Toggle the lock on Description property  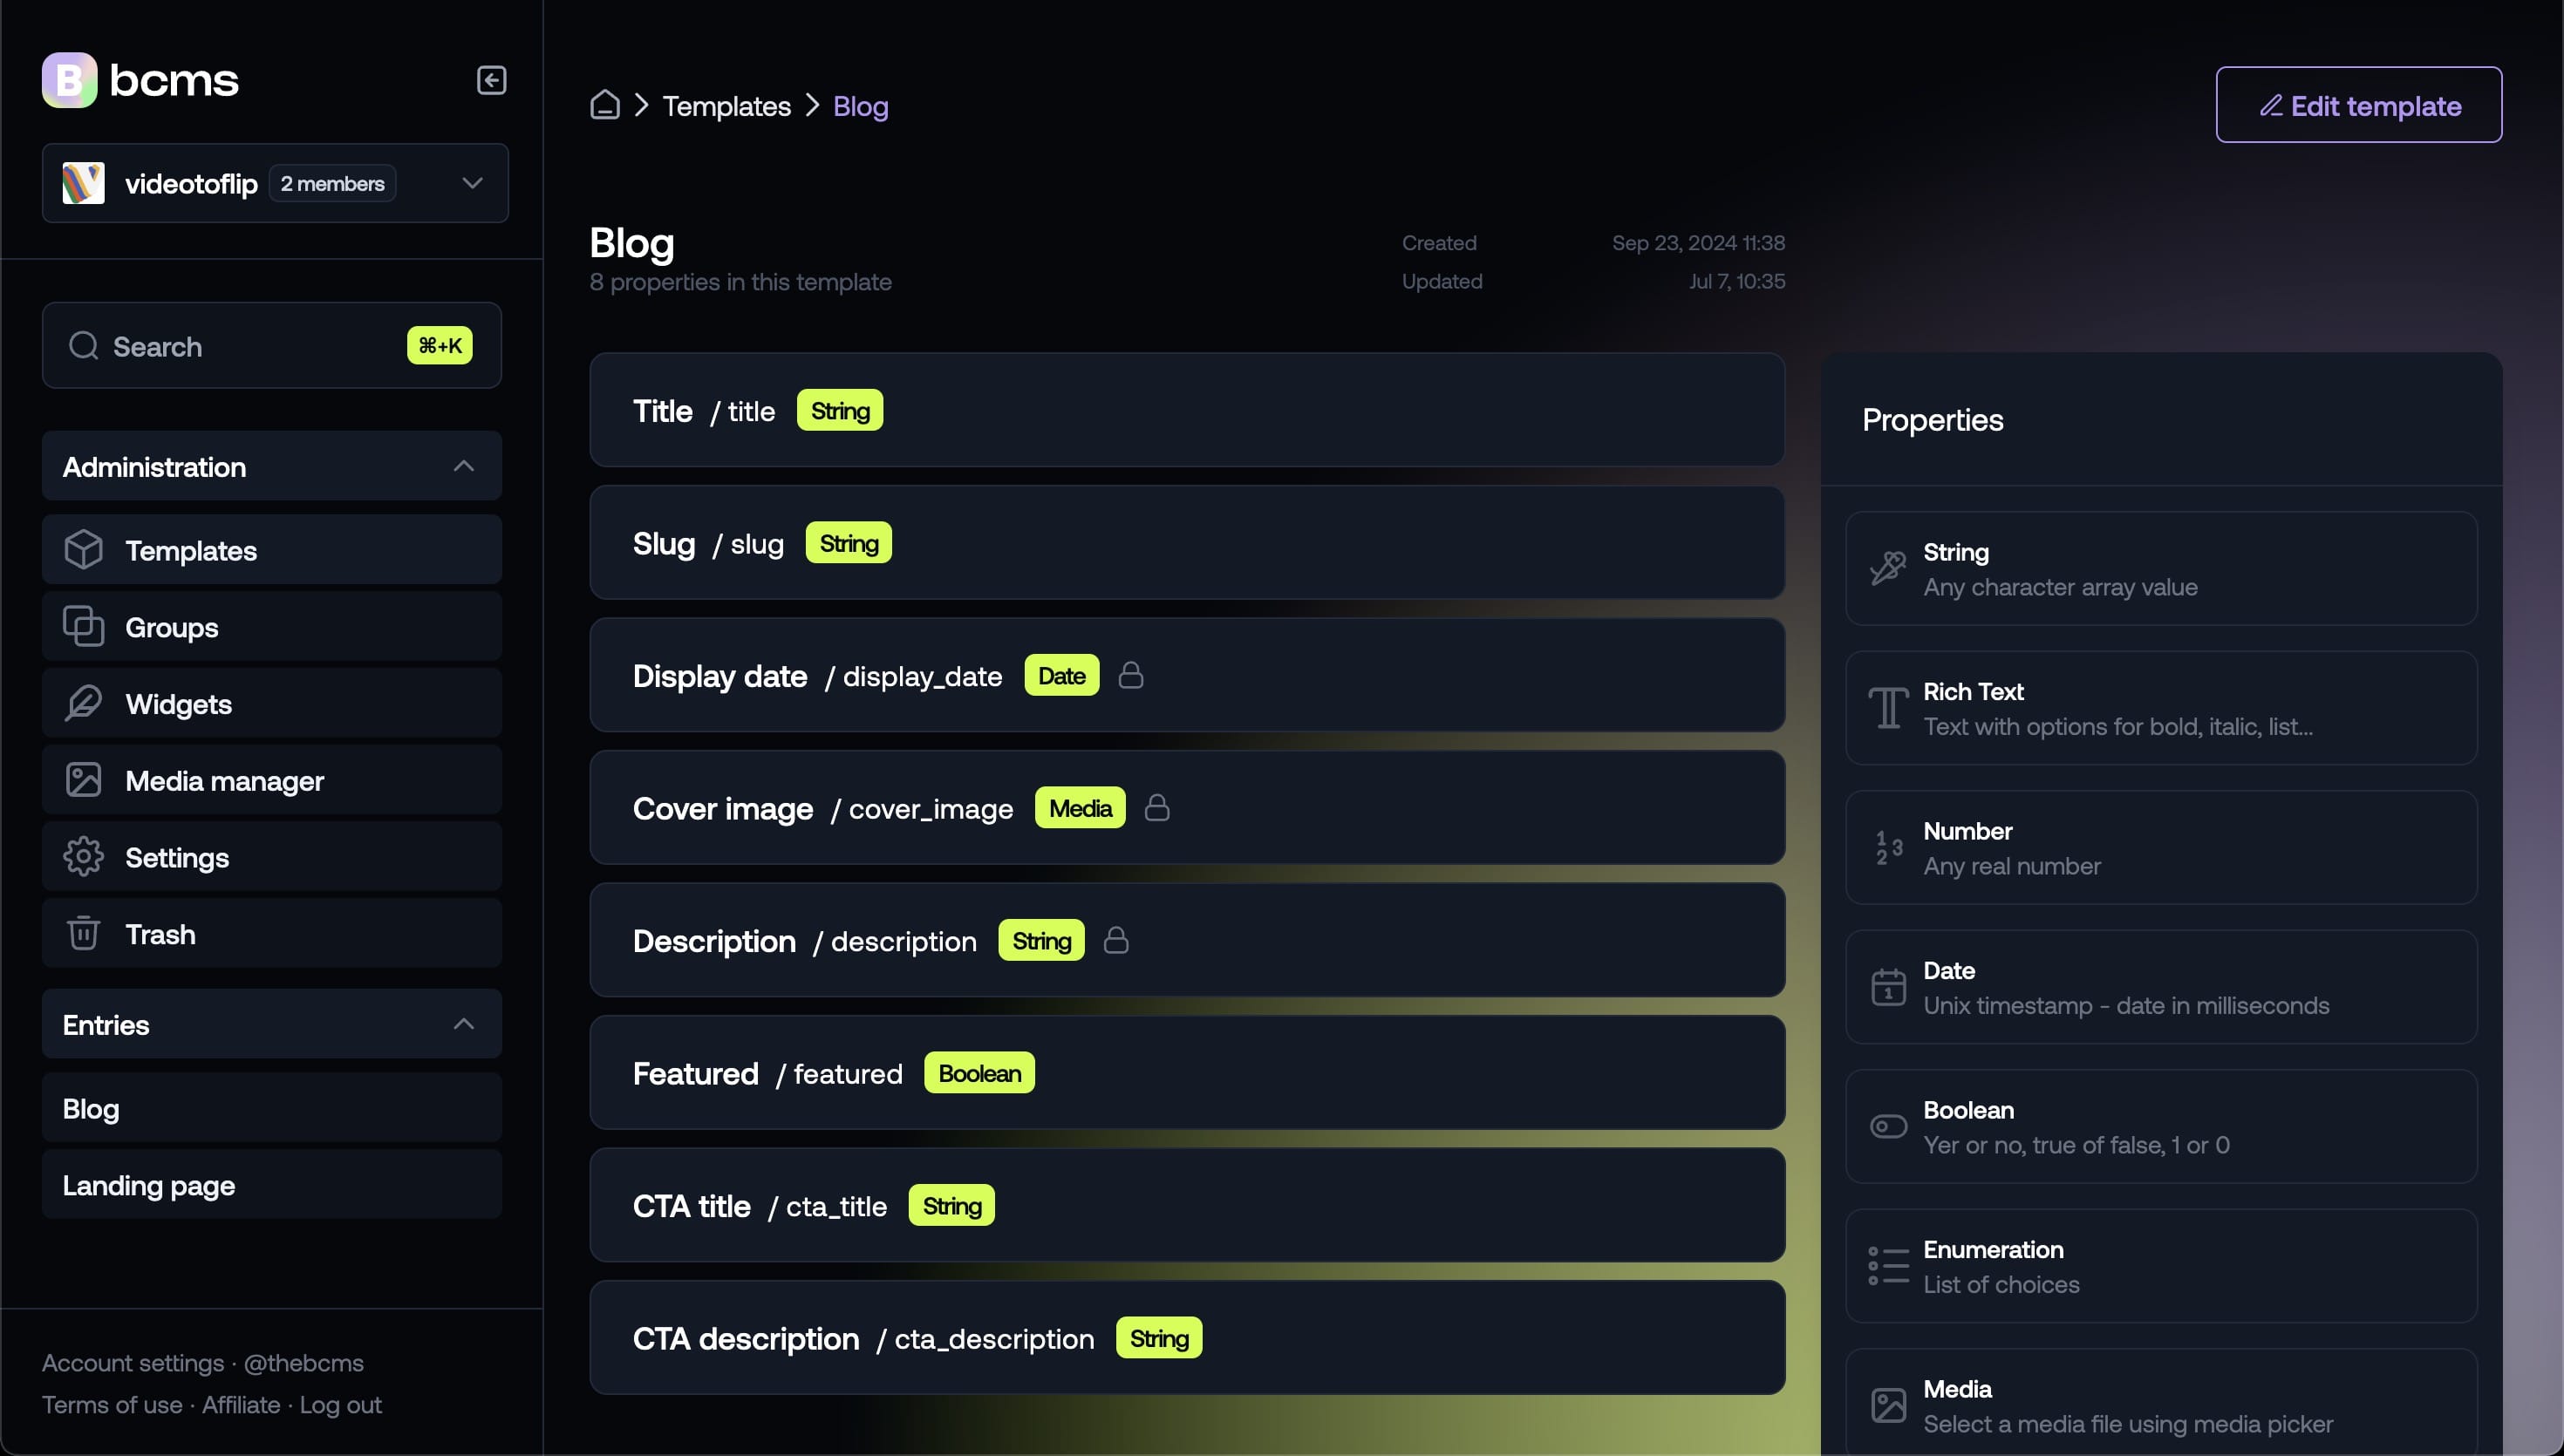(x=1116, y=940)
